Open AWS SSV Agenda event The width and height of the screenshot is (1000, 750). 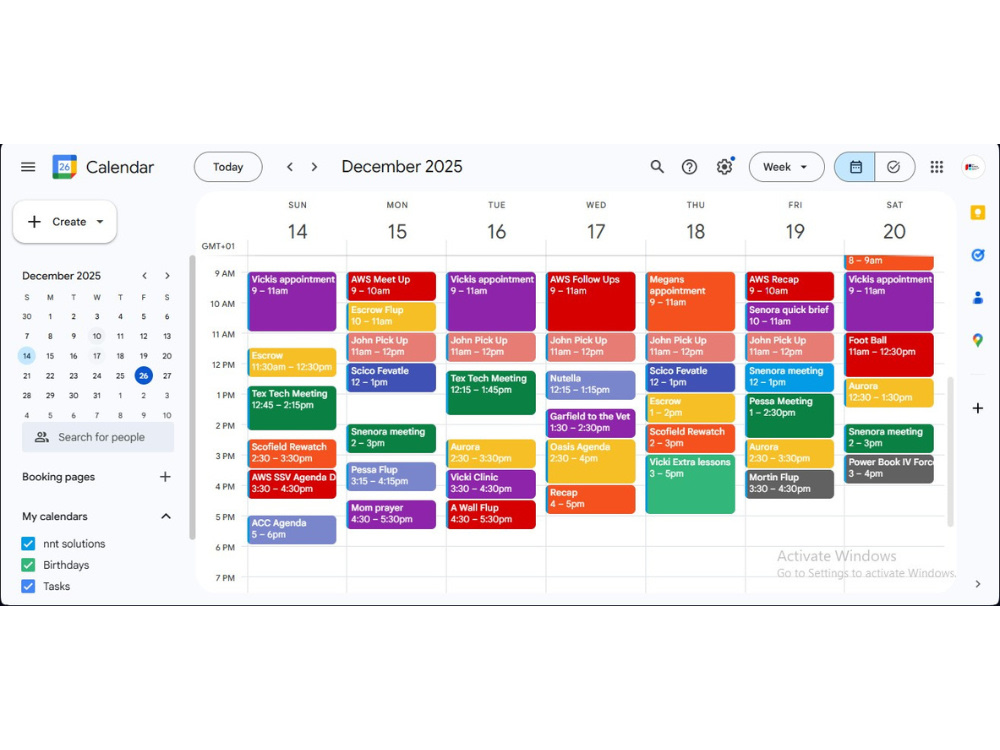(x=291, y=483)
